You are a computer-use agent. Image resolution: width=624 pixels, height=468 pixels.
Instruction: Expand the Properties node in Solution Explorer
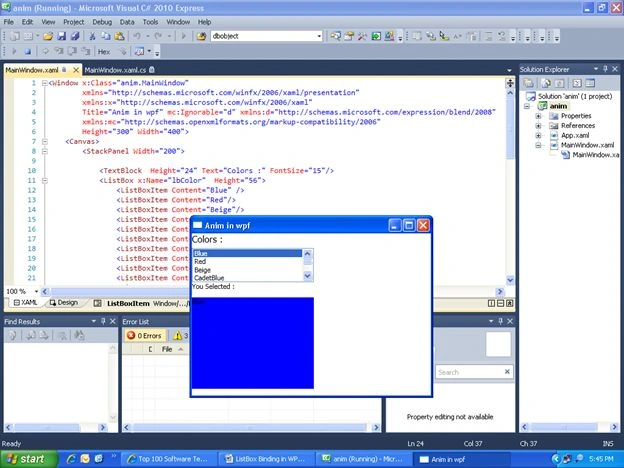pyautogui.click(x=538, y=116)
